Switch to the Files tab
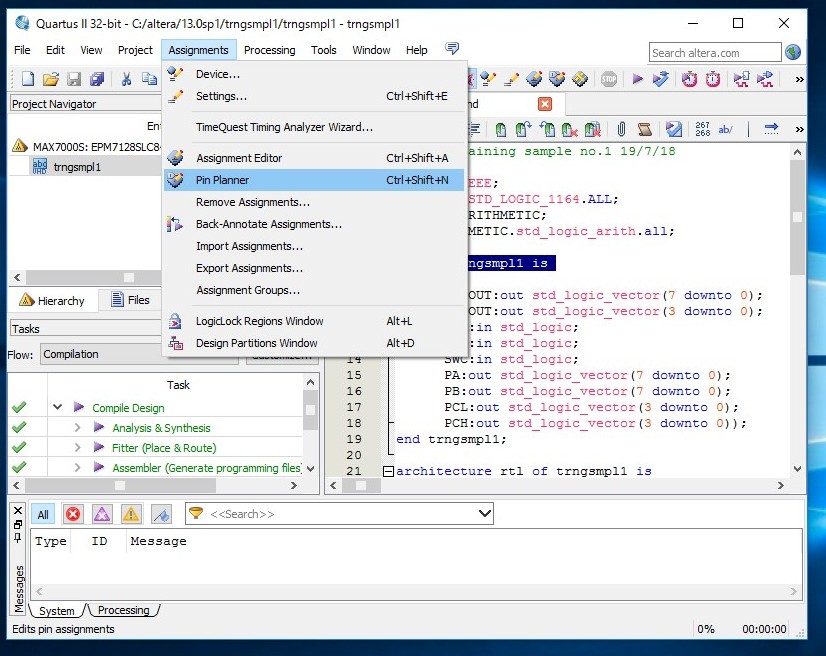Screen dimensions: 826x656 click(131, 300)
